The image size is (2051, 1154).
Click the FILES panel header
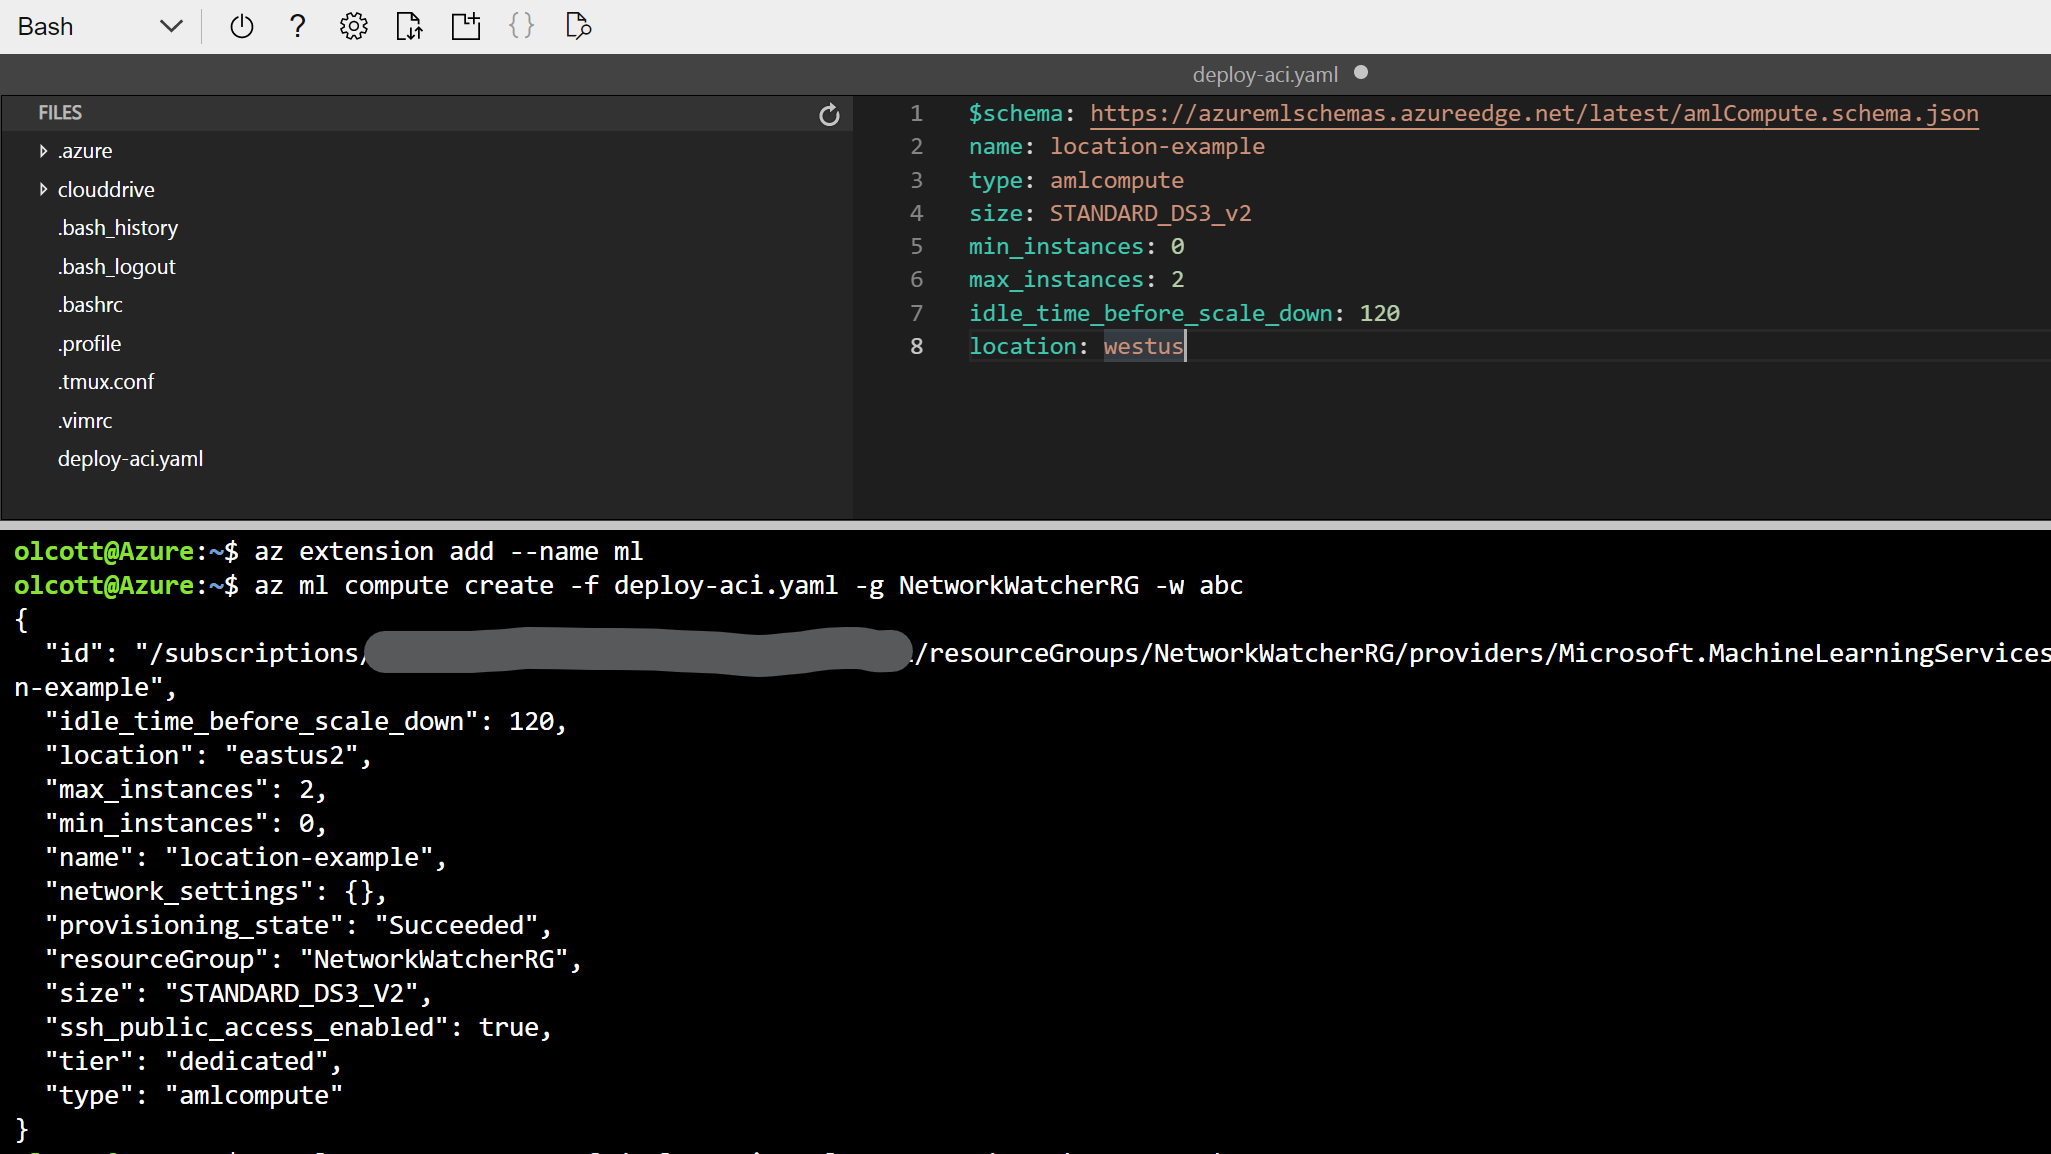(x=60, y=112)
